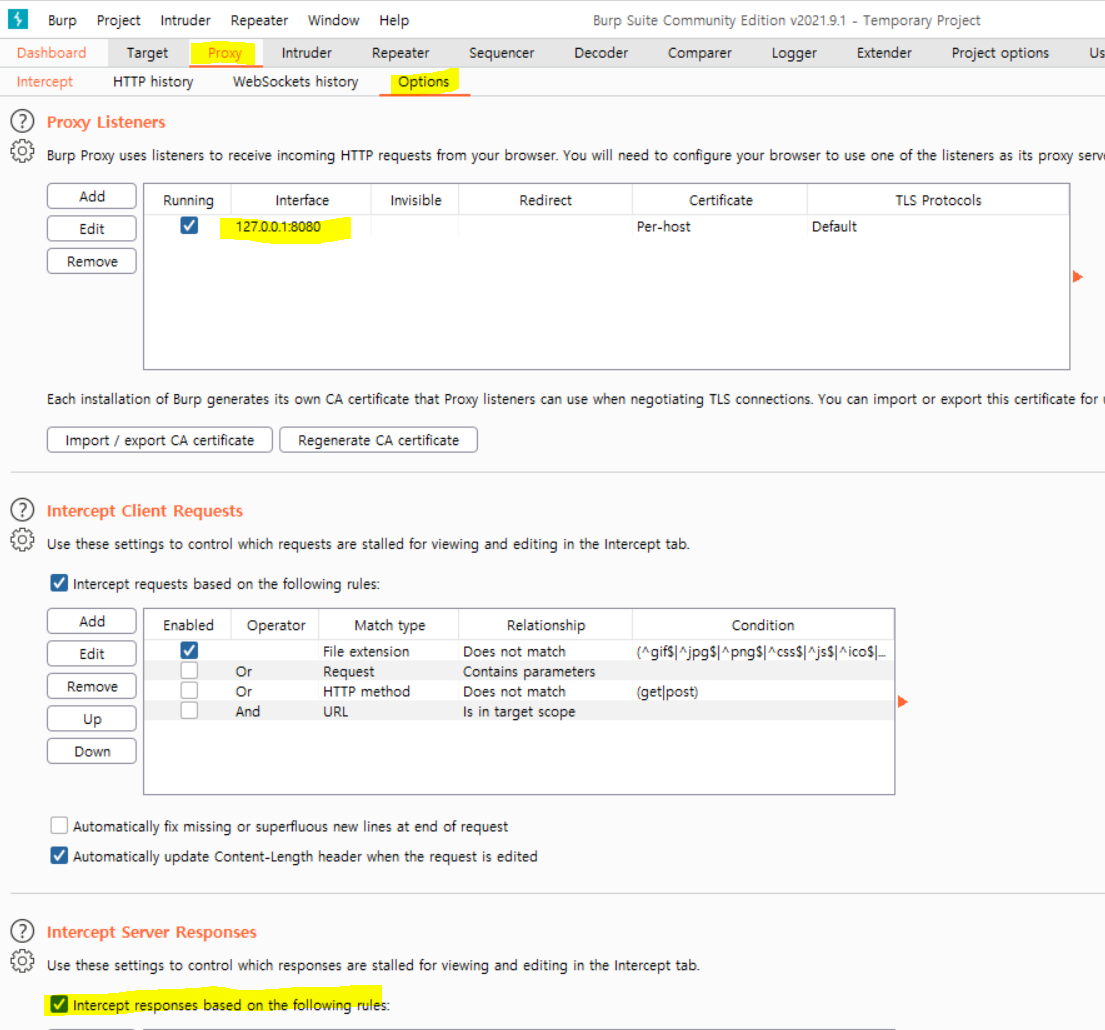
Task: Open the Project menu
Action: point(118,20)
